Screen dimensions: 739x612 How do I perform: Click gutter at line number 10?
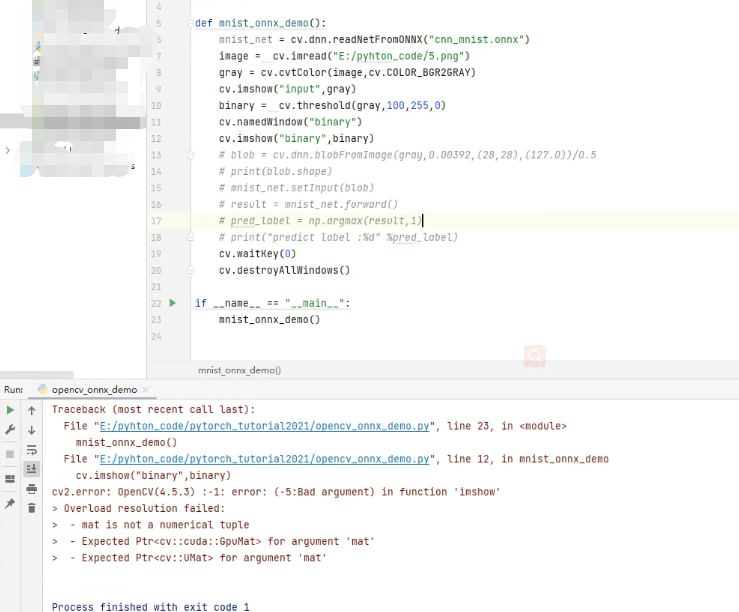(x=156, y=106)
